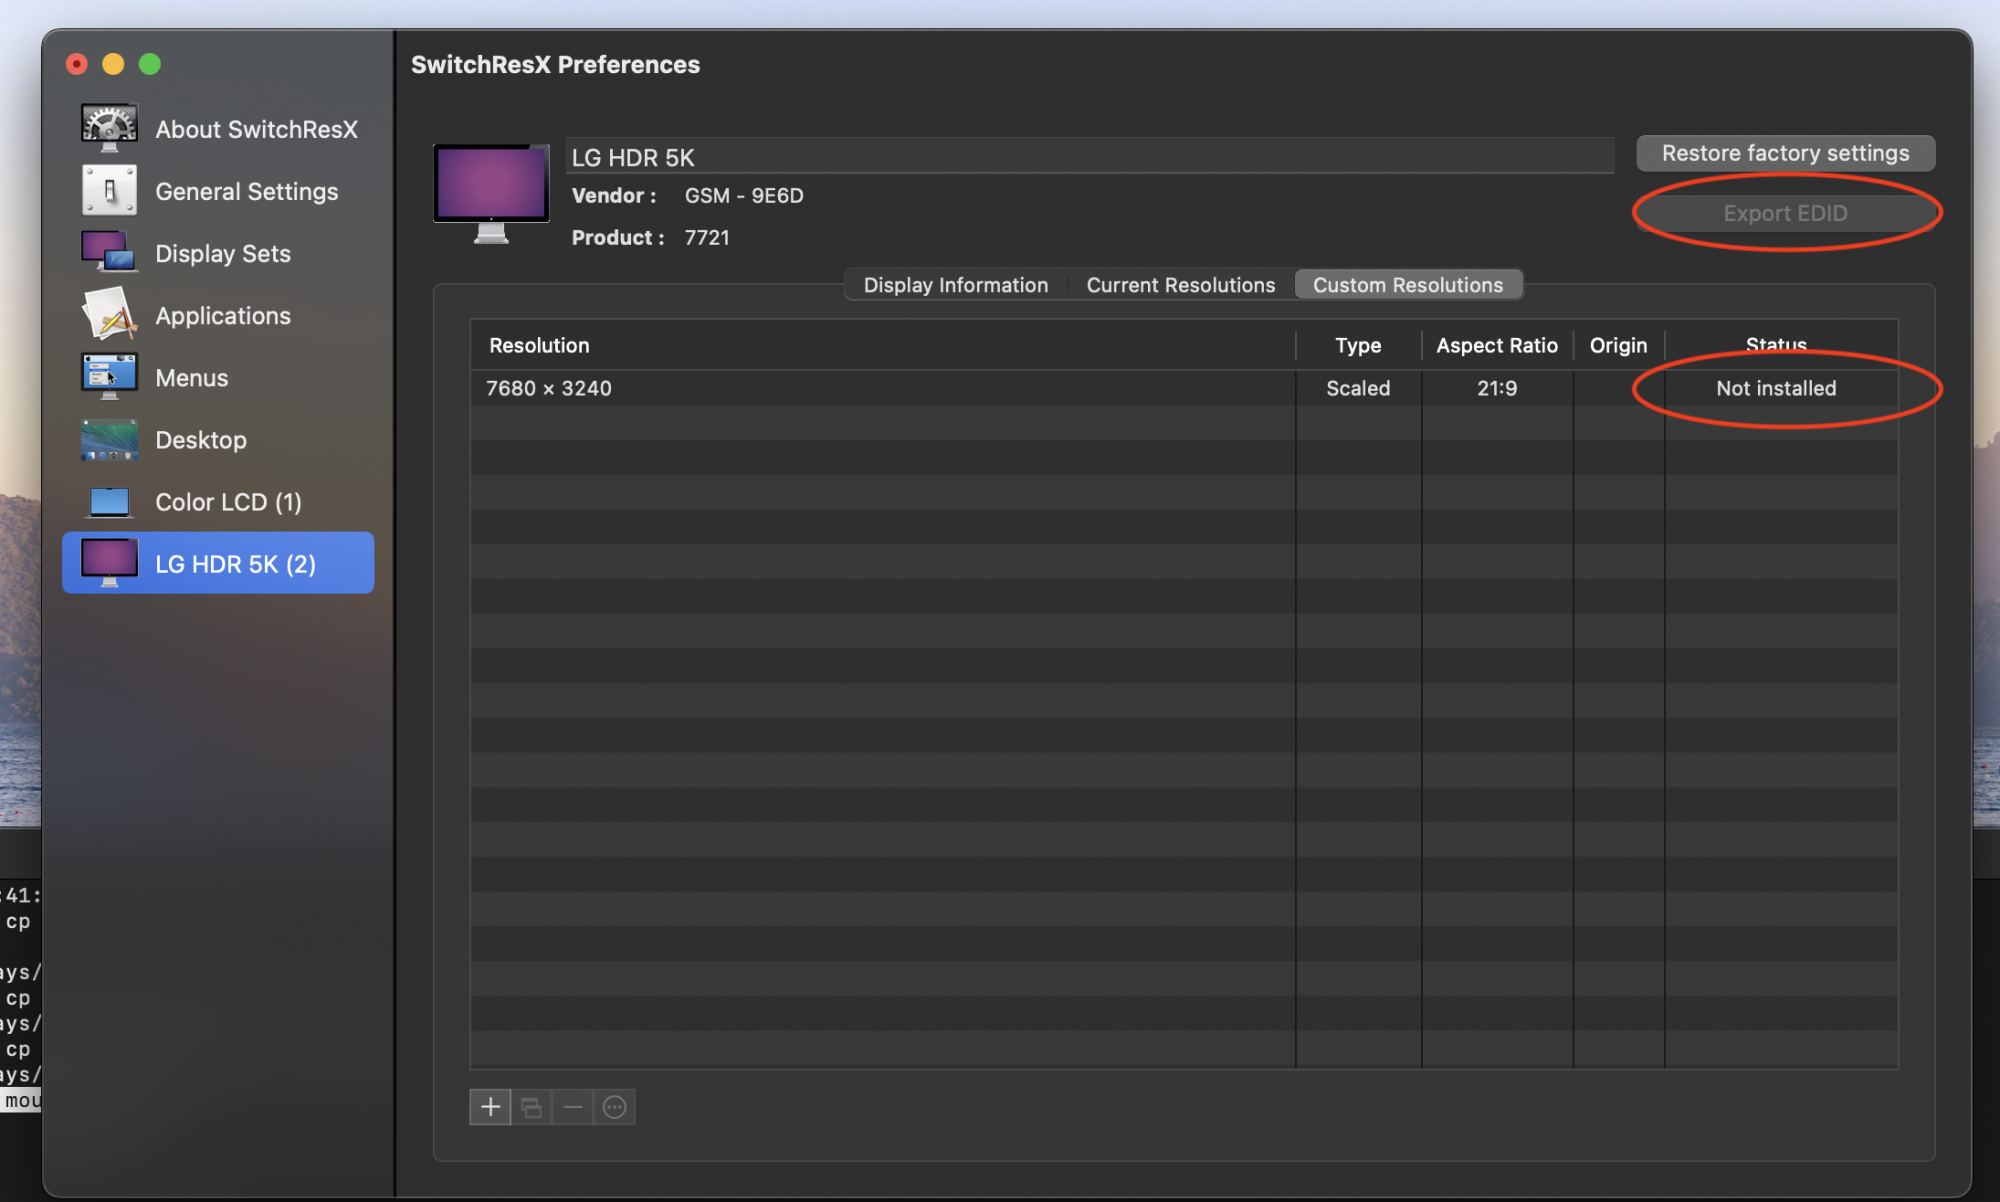Remove a resolution with the minus button
Image resolution: width=2000 pixels, height=1202 pixels.
573,1107
